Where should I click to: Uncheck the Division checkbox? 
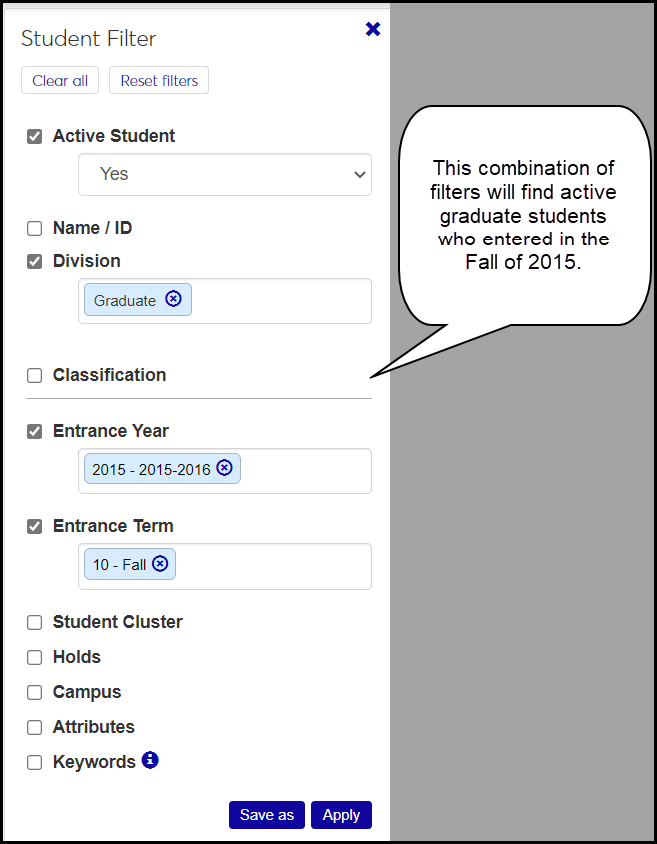coord(35,261)
